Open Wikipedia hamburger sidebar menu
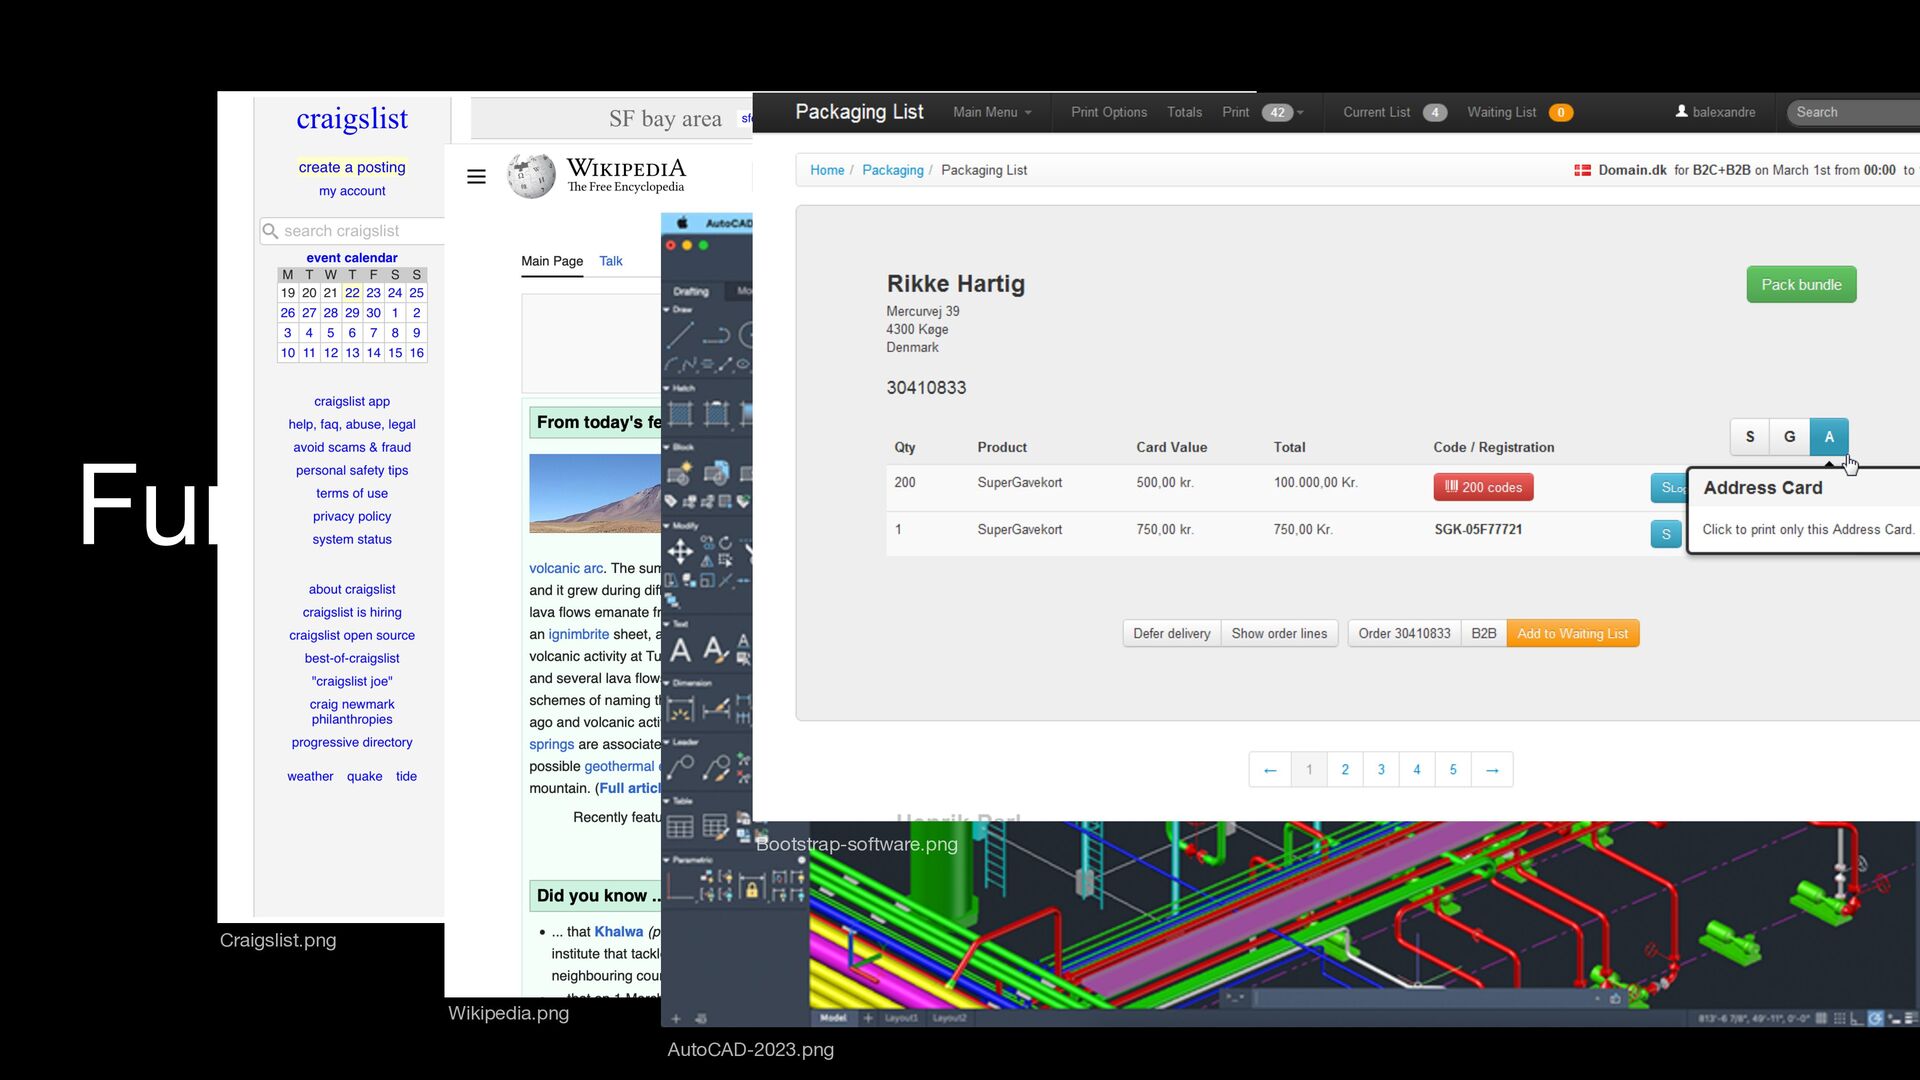The image size is (1920, 1080). click(476, 177)
